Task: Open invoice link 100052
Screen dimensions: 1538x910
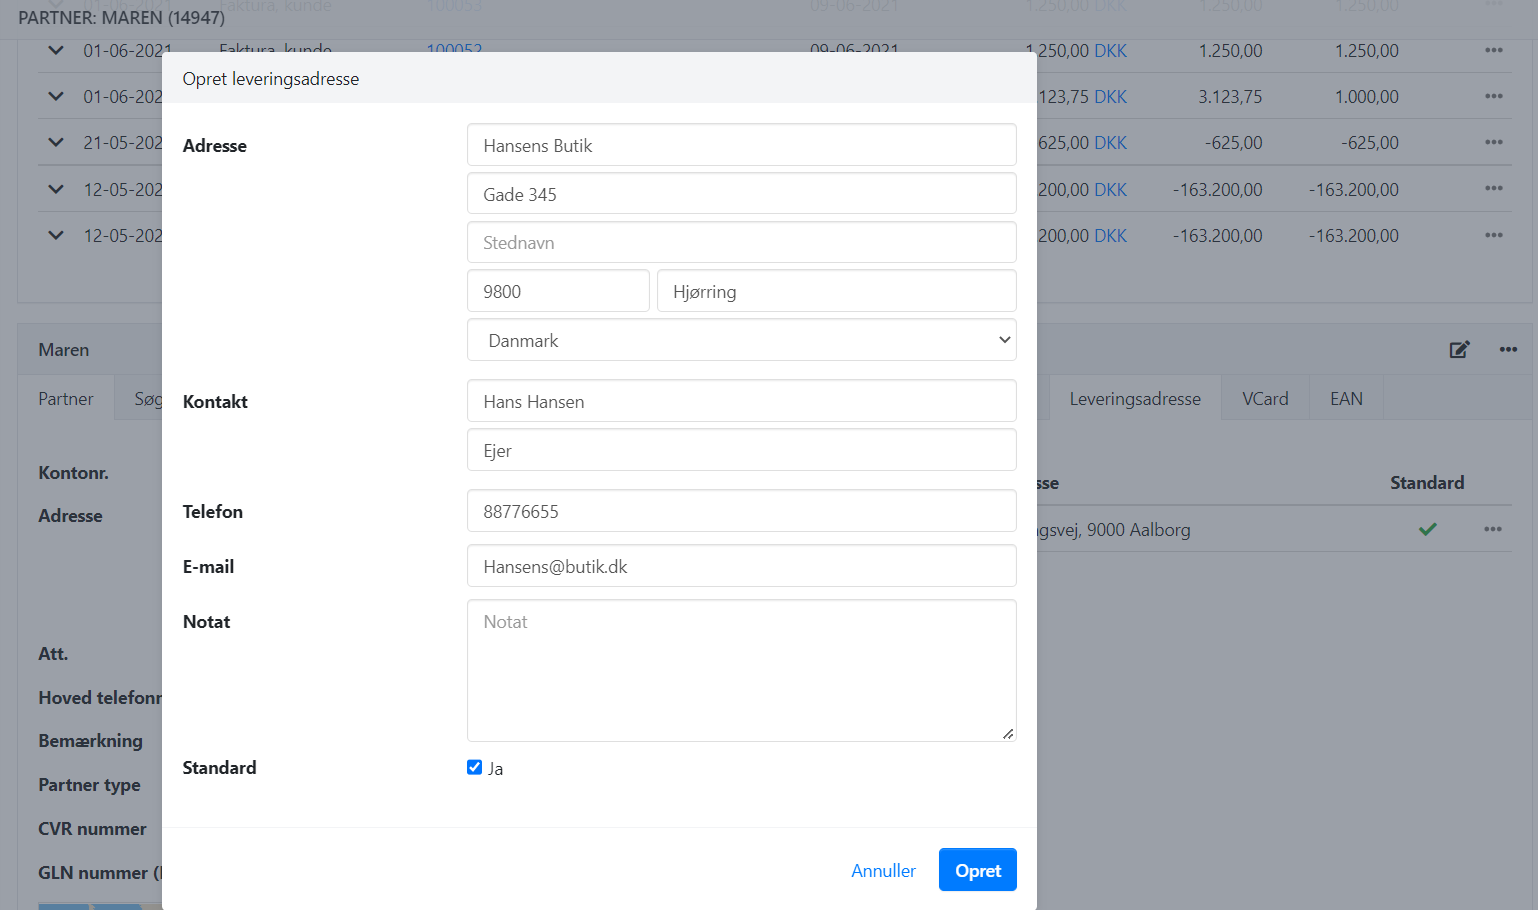Action: tap(454, 47)
